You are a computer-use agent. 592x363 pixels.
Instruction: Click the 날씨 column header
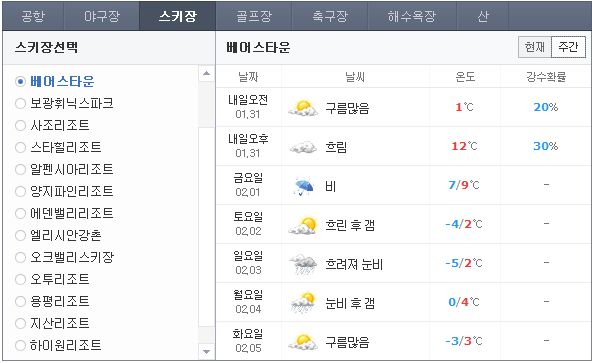pyautogui.click(x=355, y=77)
